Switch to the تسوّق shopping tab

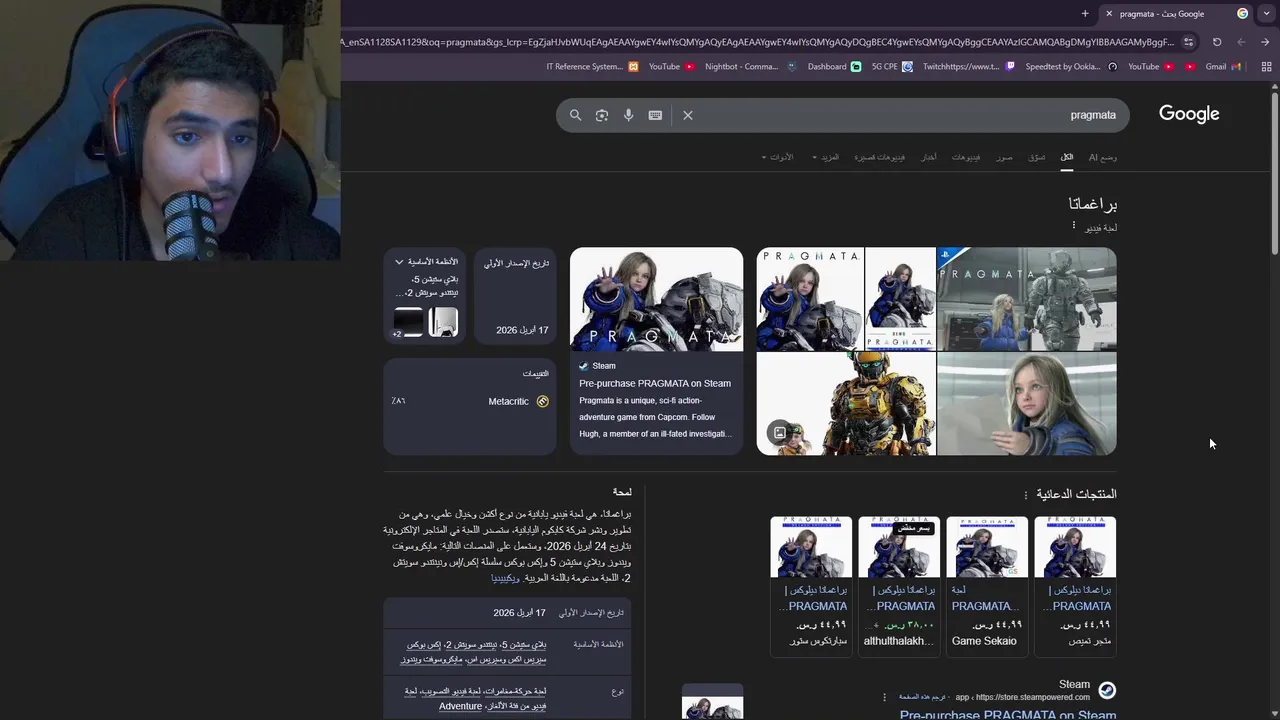1037,157
